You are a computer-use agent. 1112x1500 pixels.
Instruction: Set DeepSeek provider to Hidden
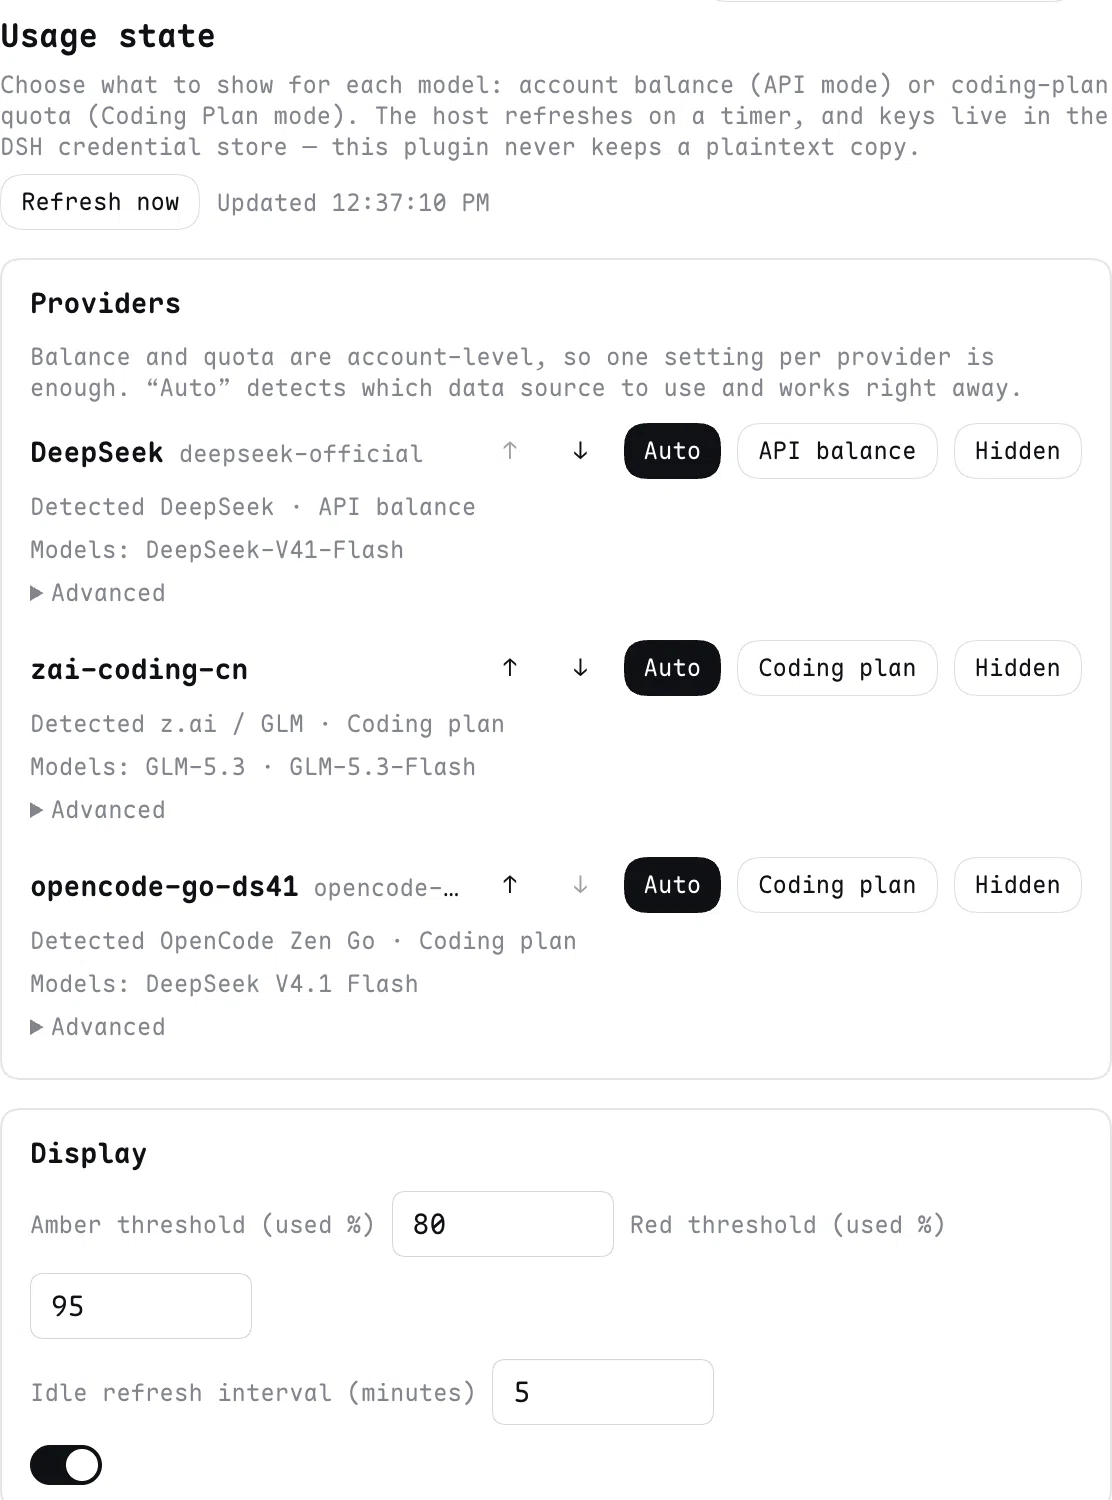click(1017, 451)
